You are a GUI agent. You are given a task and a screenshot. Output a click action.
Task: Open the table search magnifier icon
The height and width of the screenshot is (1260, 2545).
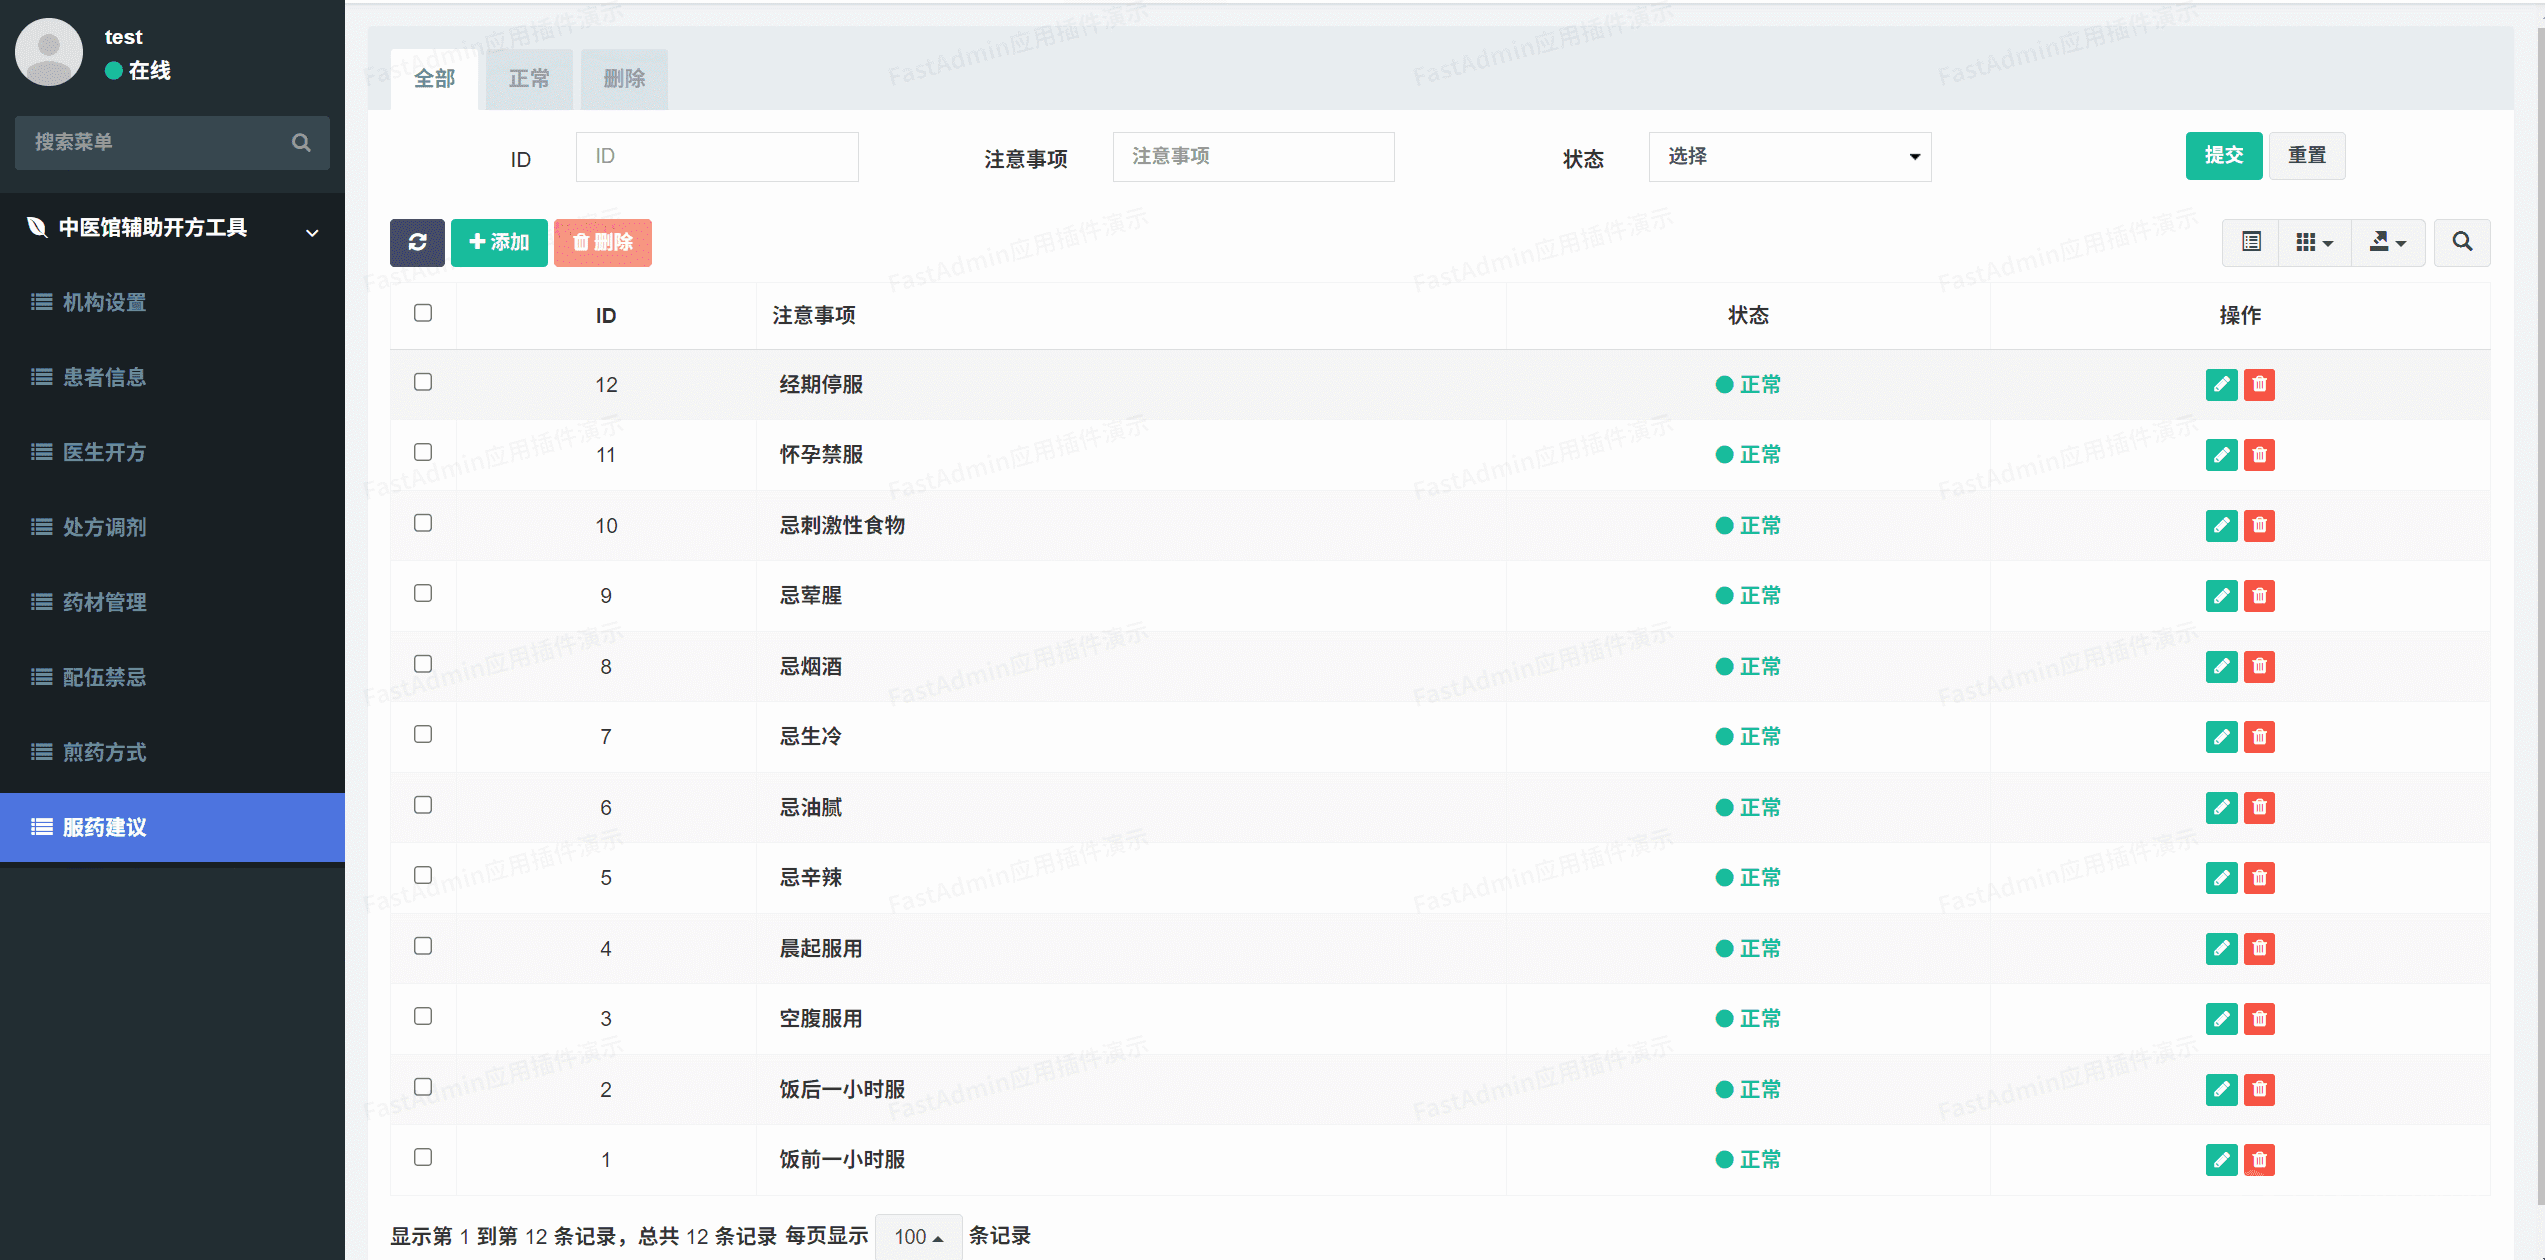pyautogui.click(x=2462, y=242)
